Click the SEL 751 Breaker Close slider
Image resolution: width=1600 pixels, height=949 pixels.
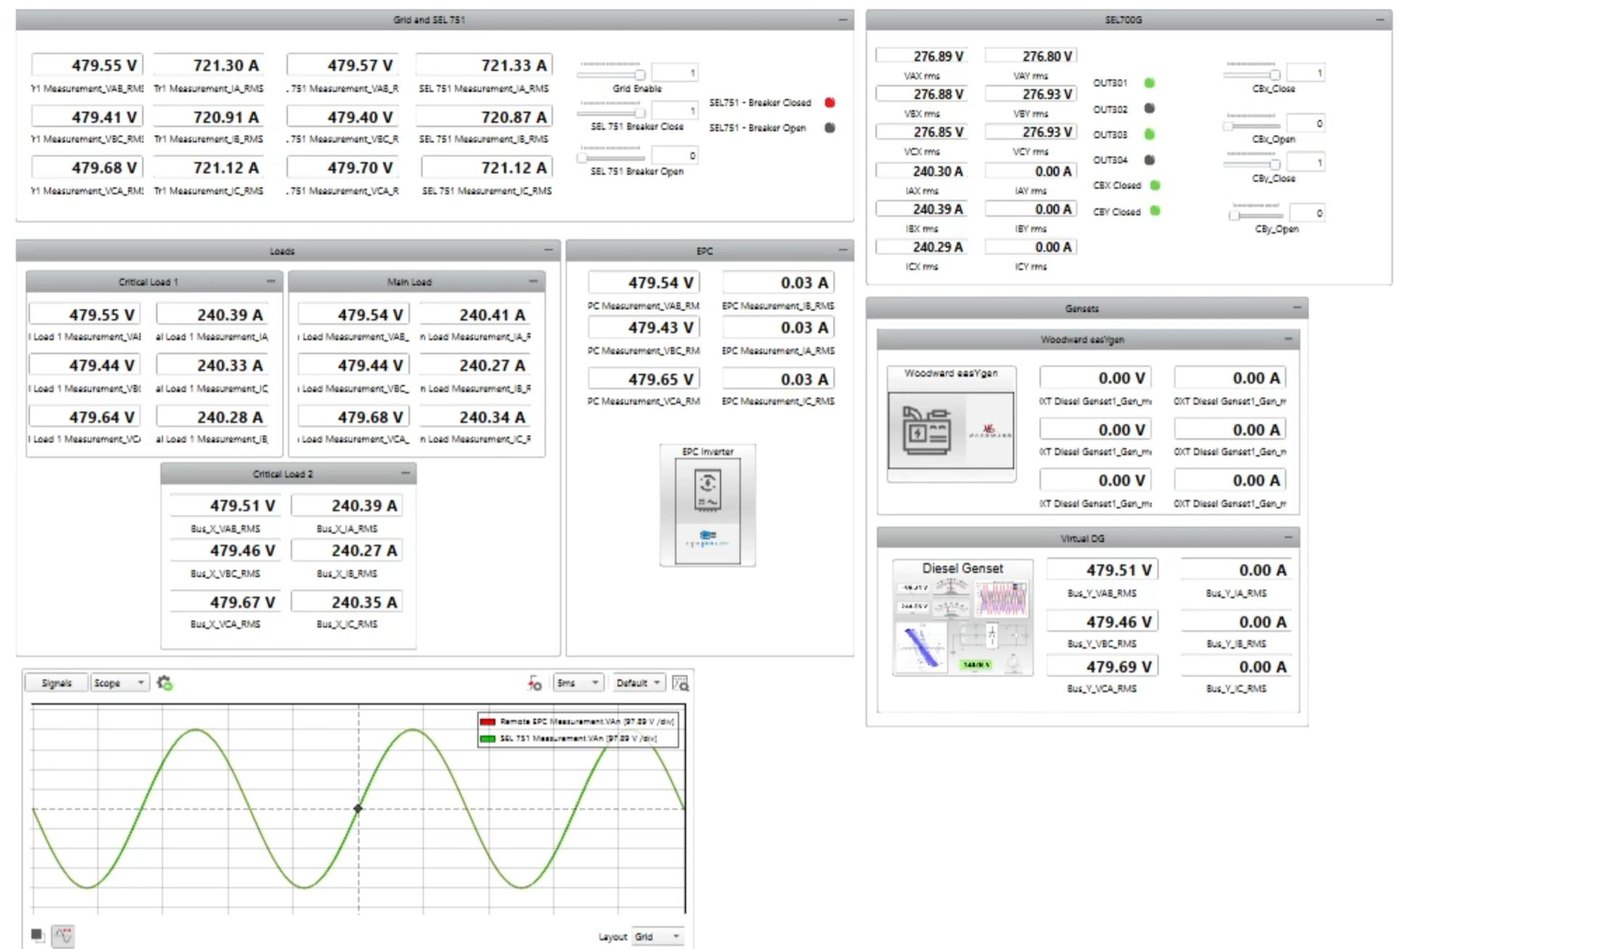pos(612,112)
